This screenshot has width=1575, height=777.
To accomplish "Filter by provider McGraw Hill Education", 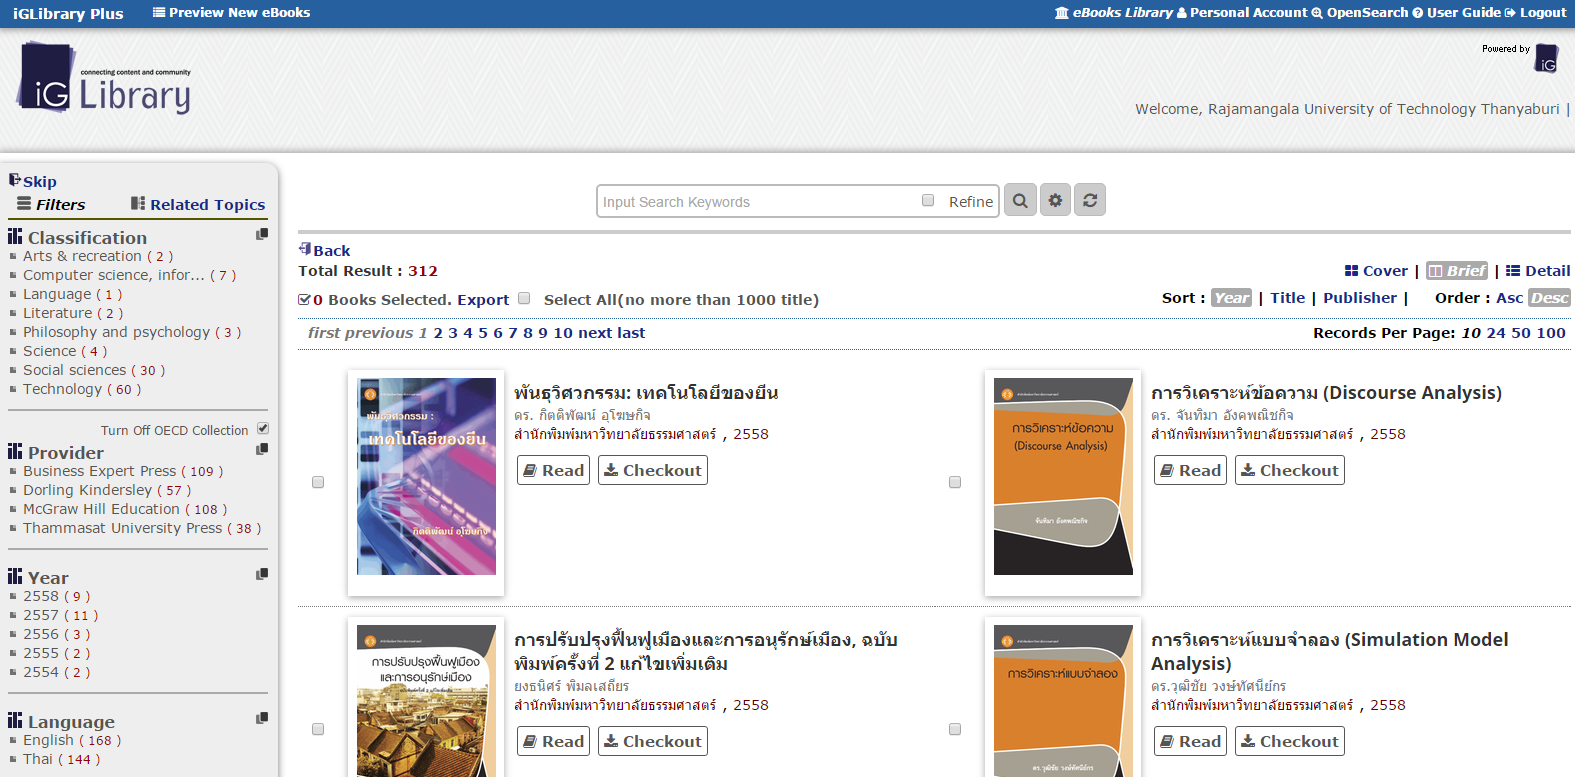I will 125,509.
